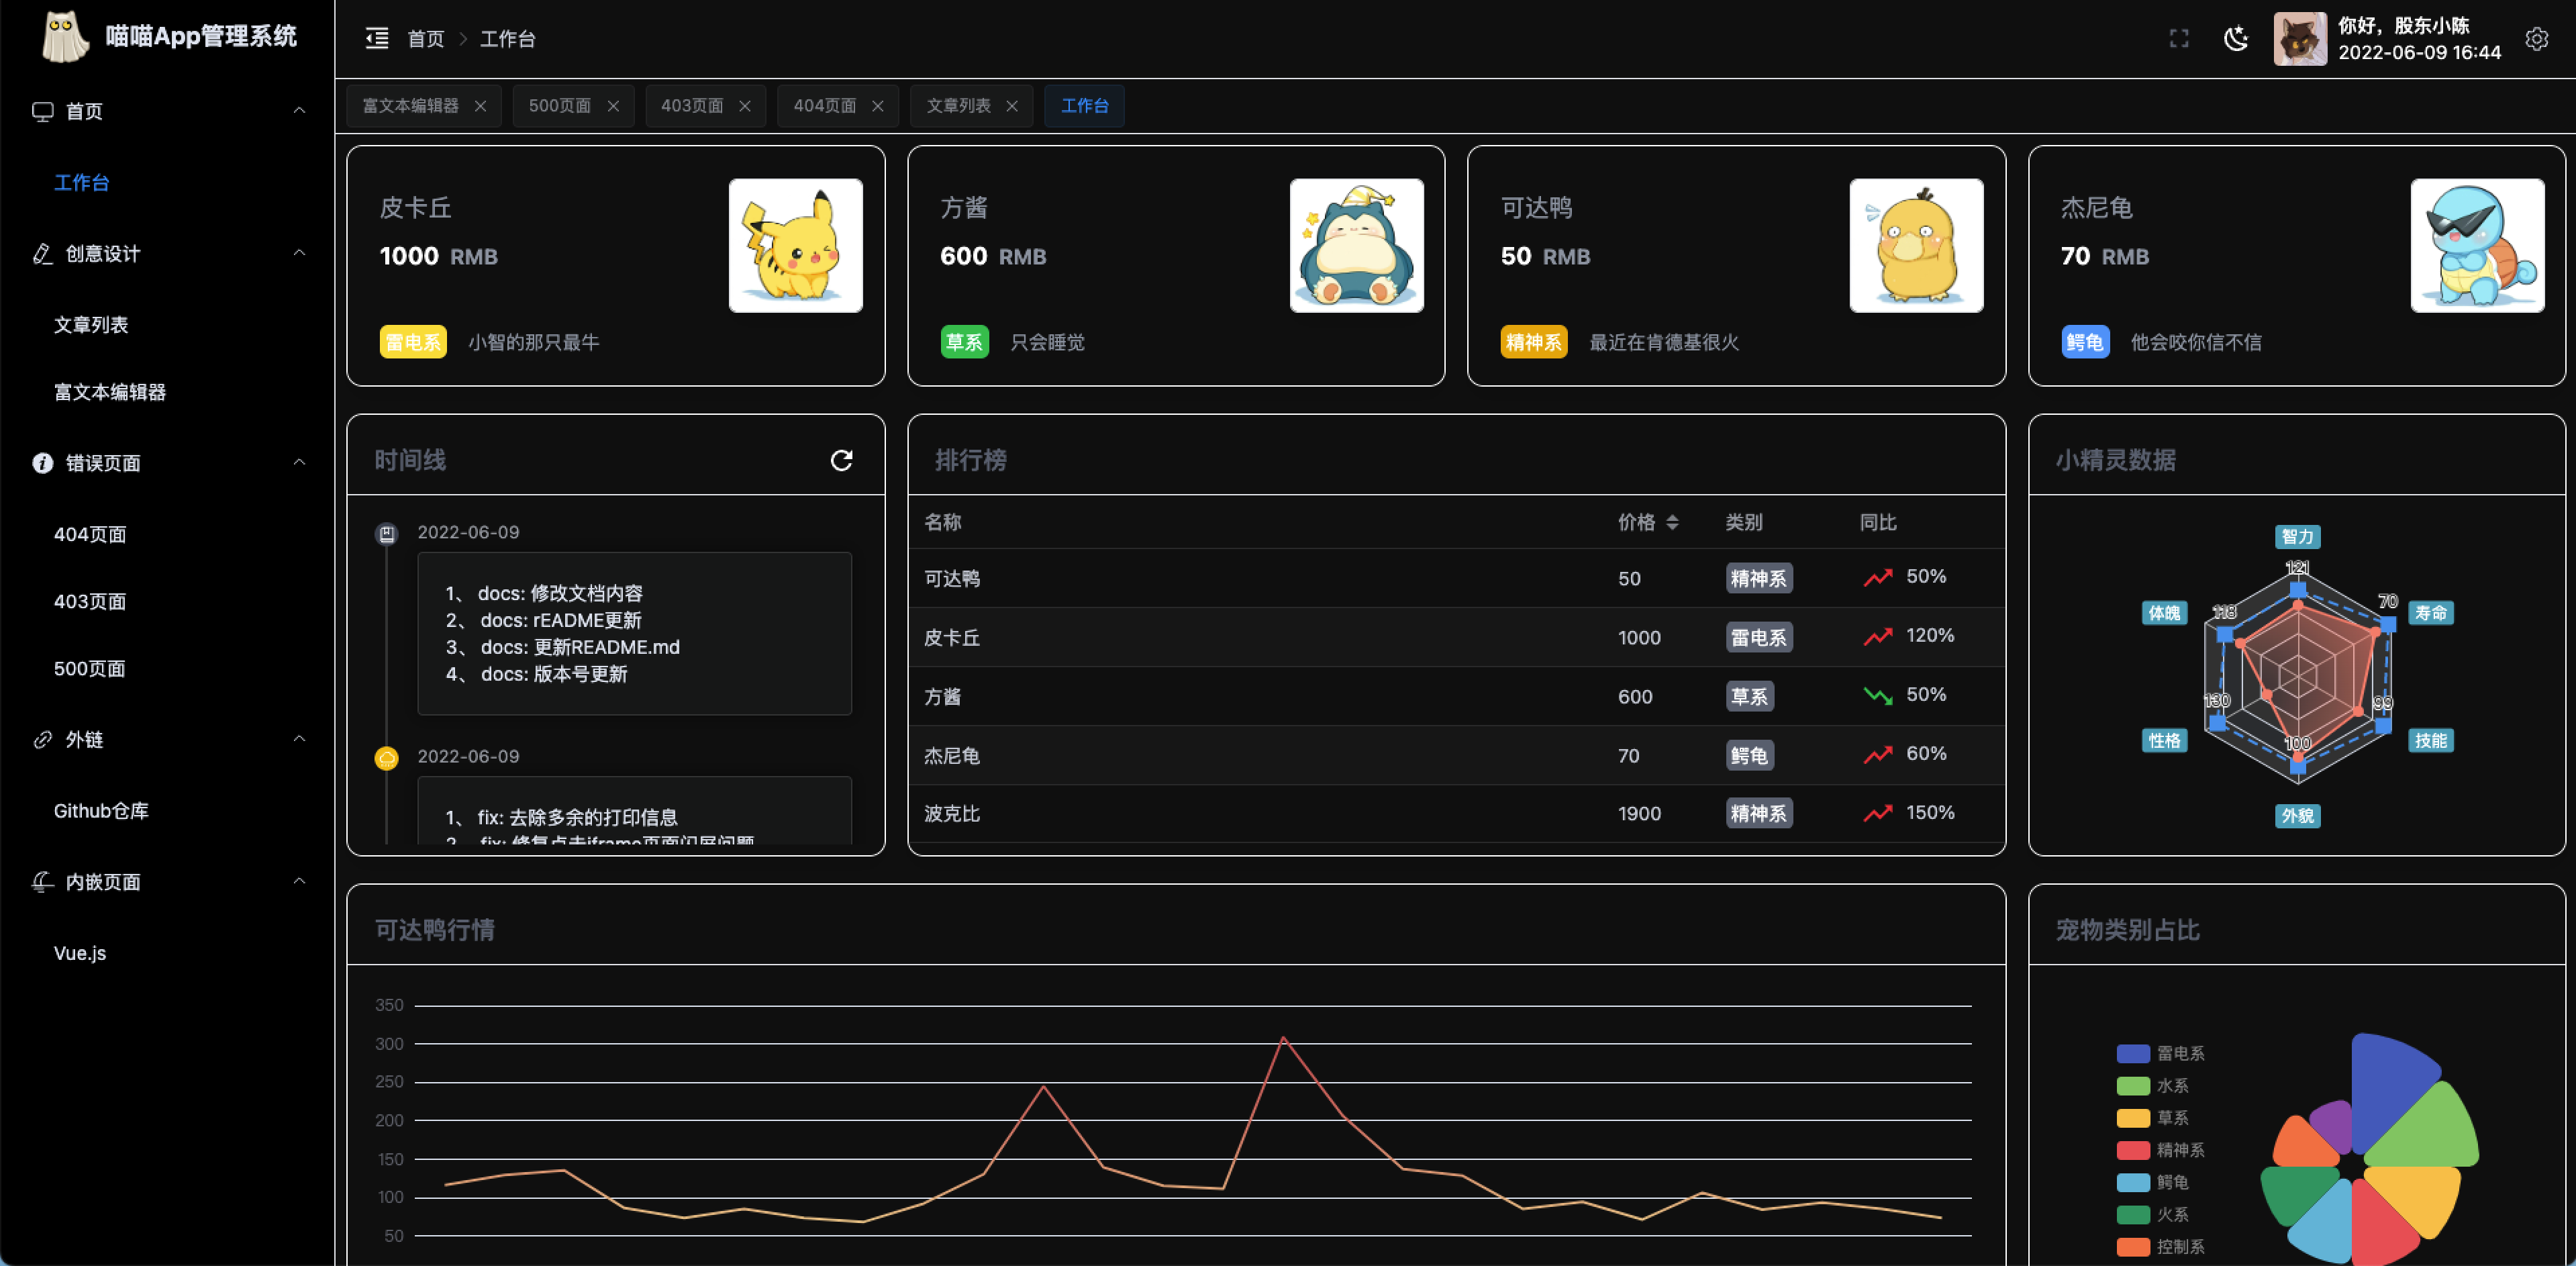Collapse the sidebar with menu fold icon

[377, 39]
